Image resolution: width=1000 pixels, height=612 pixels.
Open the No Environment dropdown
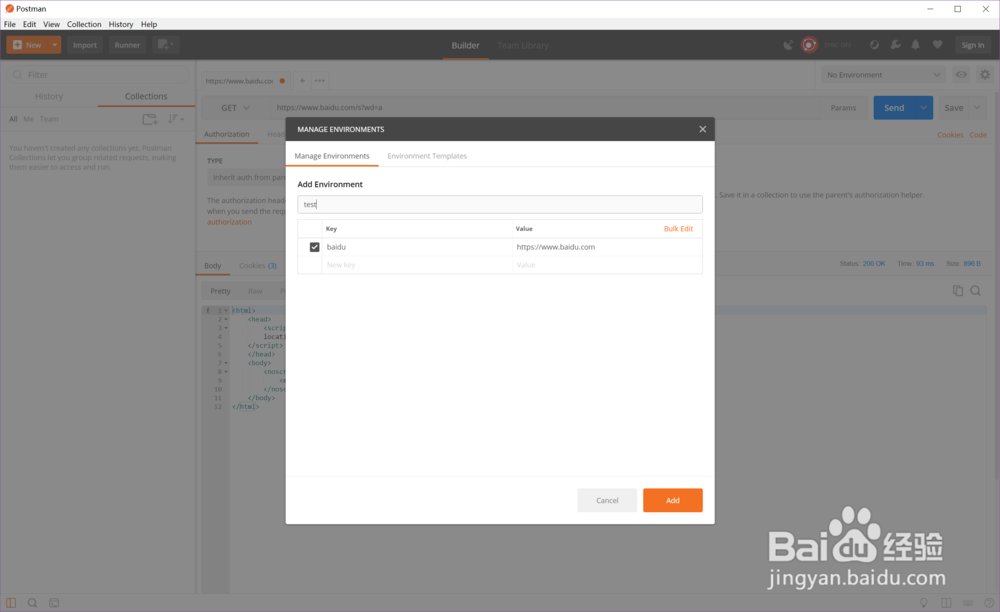(x=884, y=75)
